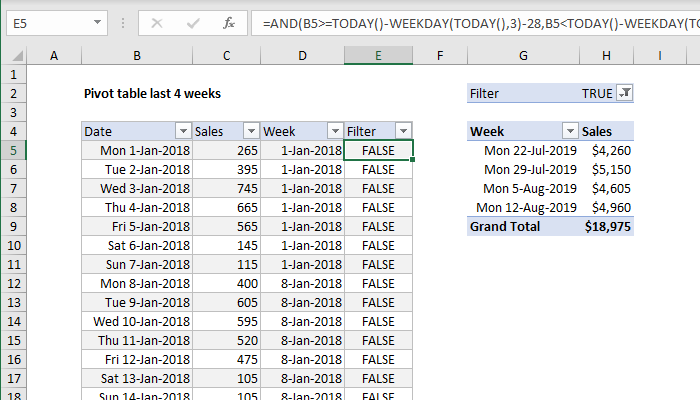The width and height of the screenshot is (700, 400).
Task: Click the pivot Filter TRUE funnel button
Action: coord(625,93)
